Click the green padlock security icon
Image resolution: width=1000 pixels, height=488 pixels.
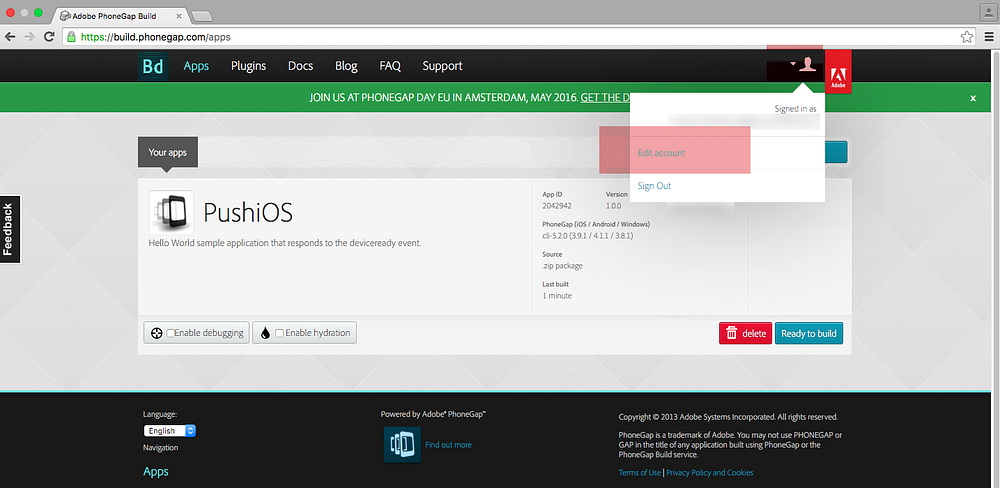(71, 37)
